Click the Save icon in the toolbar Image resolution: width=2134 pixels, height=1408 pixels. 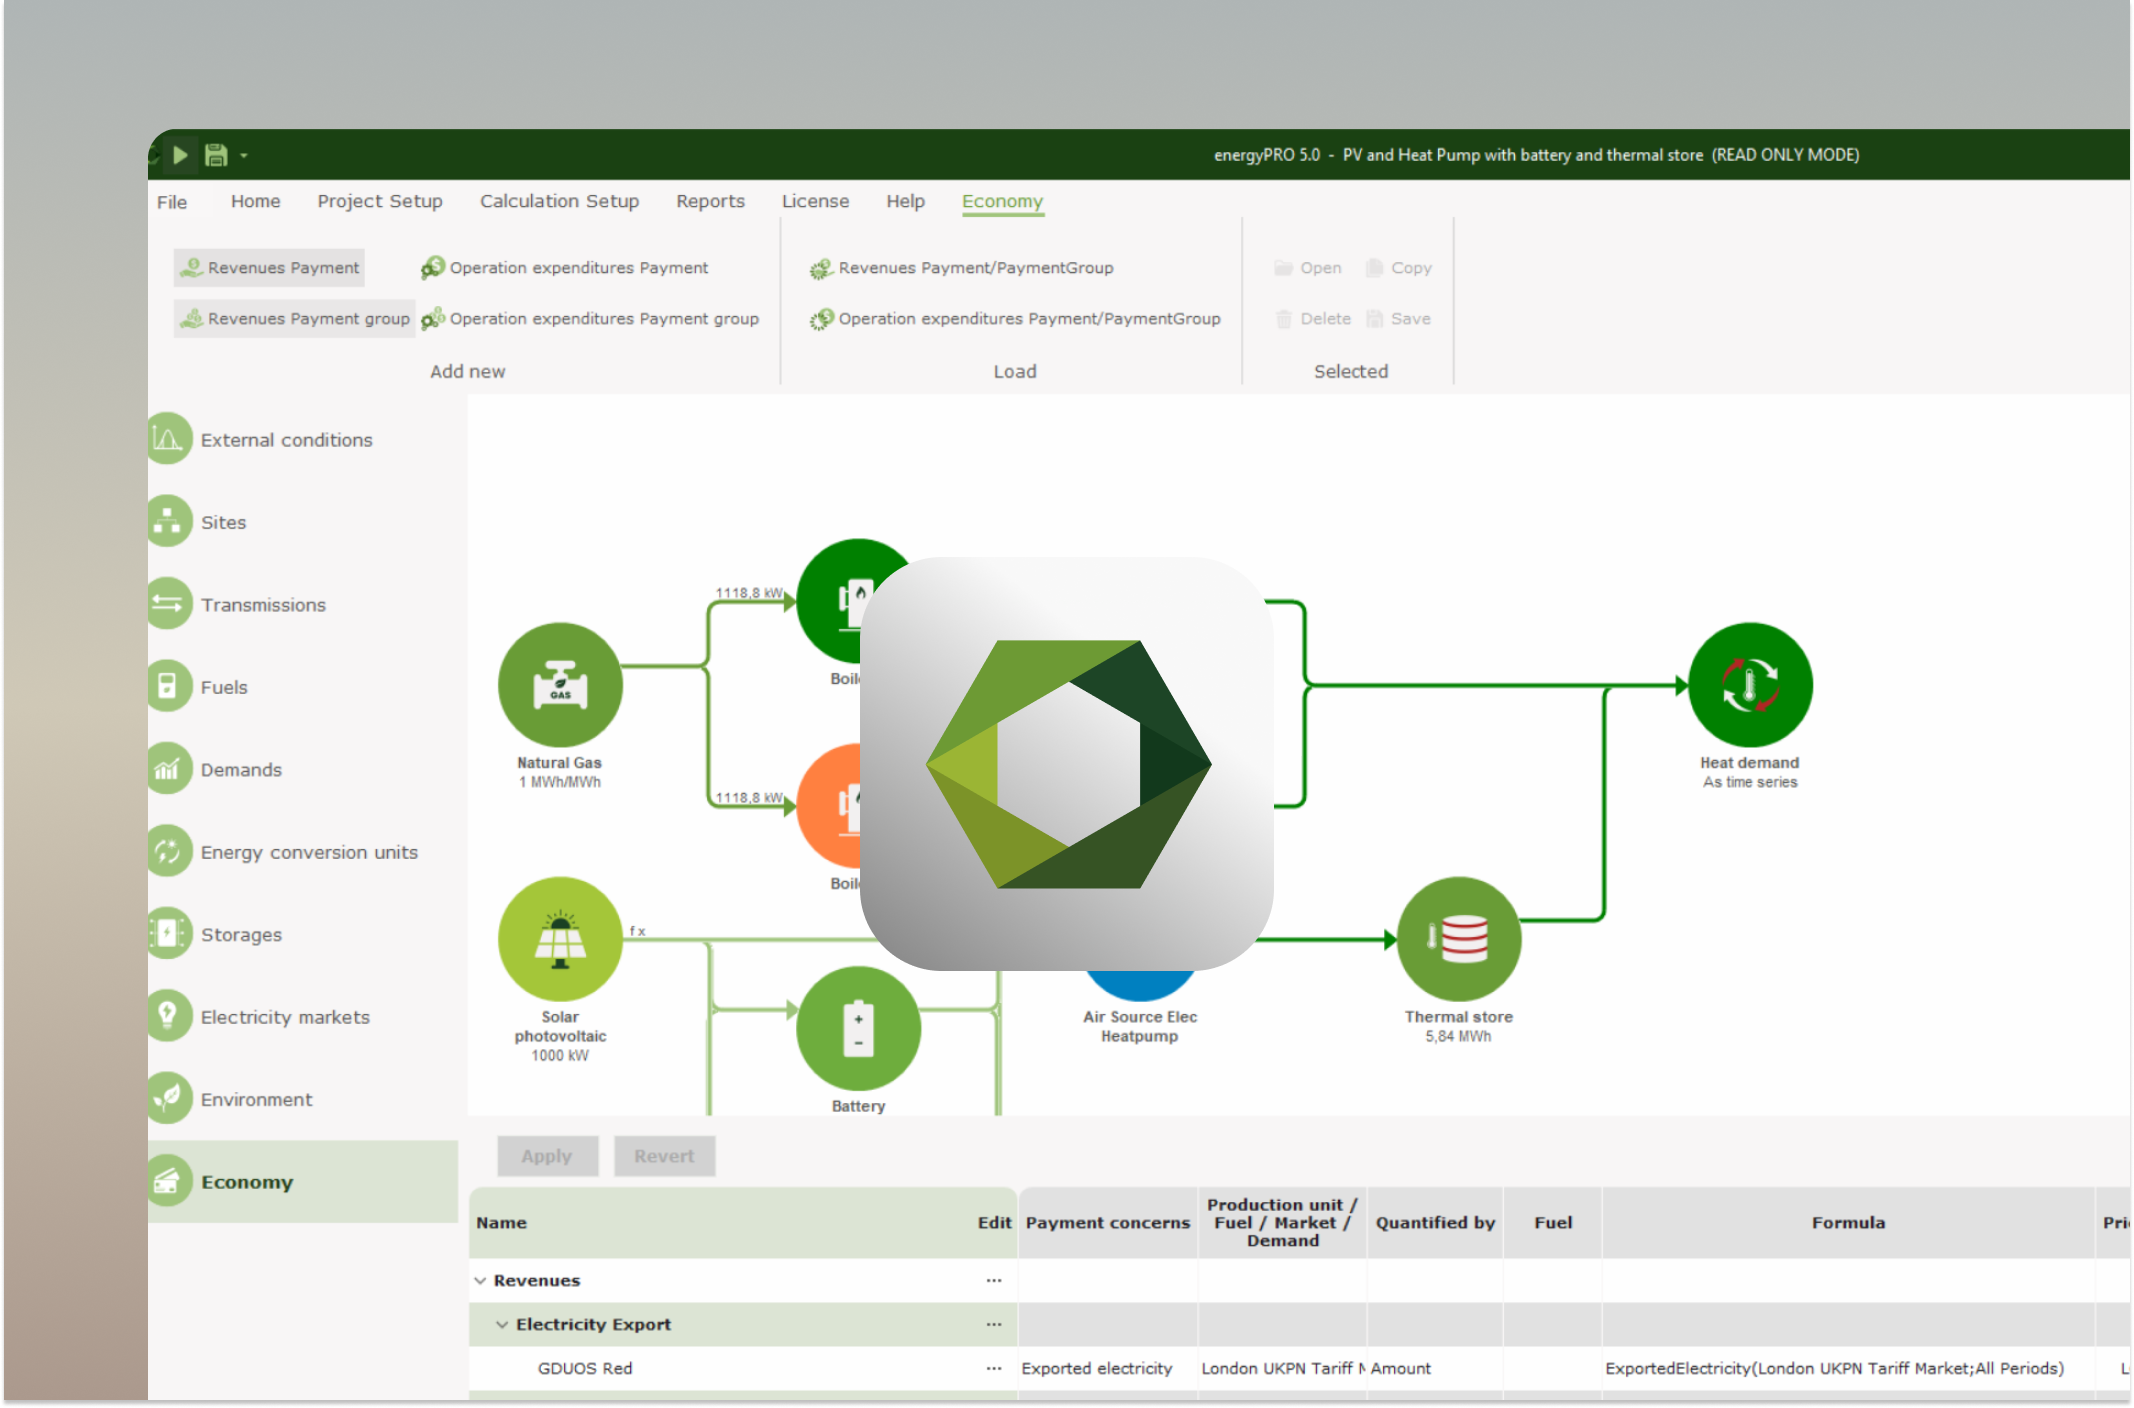[213, 155]
